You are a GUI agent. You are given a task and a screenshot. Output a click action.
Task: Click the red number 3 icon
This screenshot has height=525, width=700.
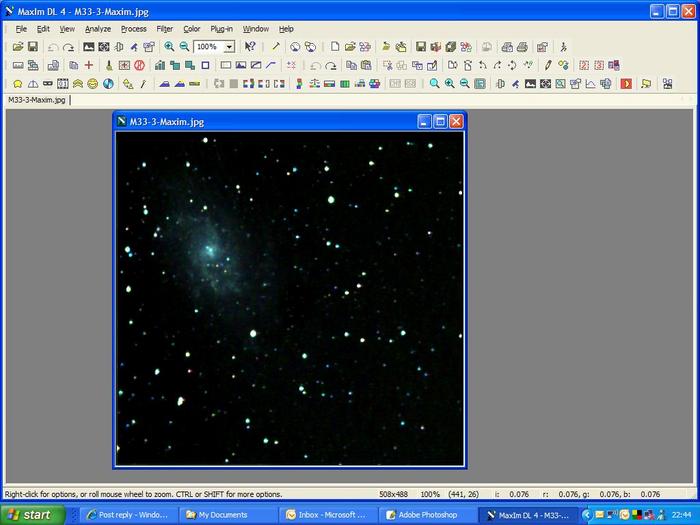599,65
